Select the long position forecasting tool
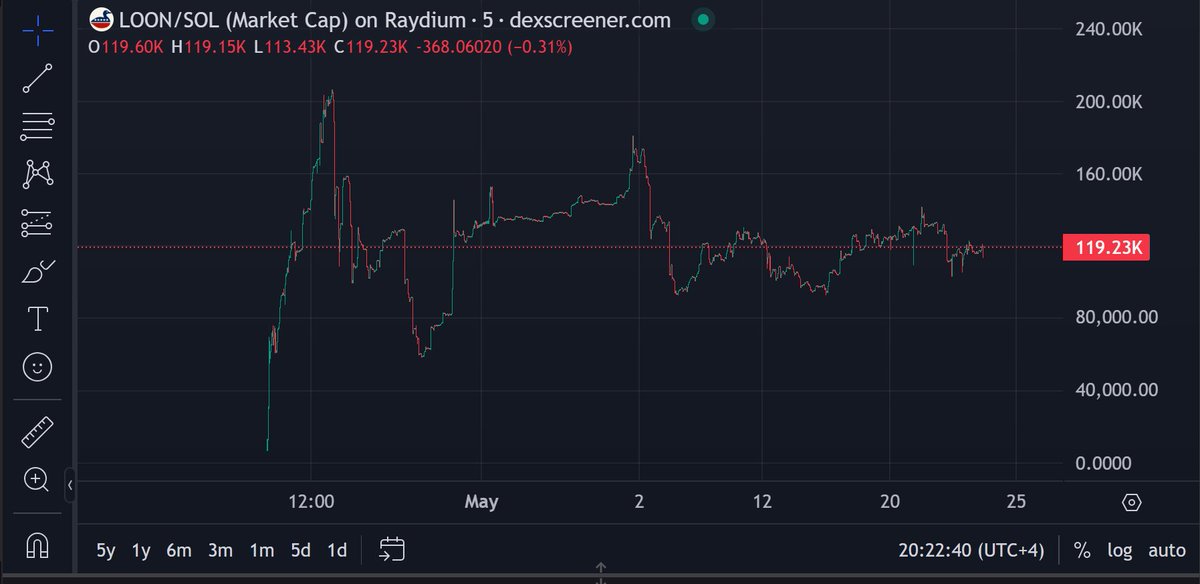Viewport: 1200px width, 584px height. pyautogui.click(x=37, y=223)
